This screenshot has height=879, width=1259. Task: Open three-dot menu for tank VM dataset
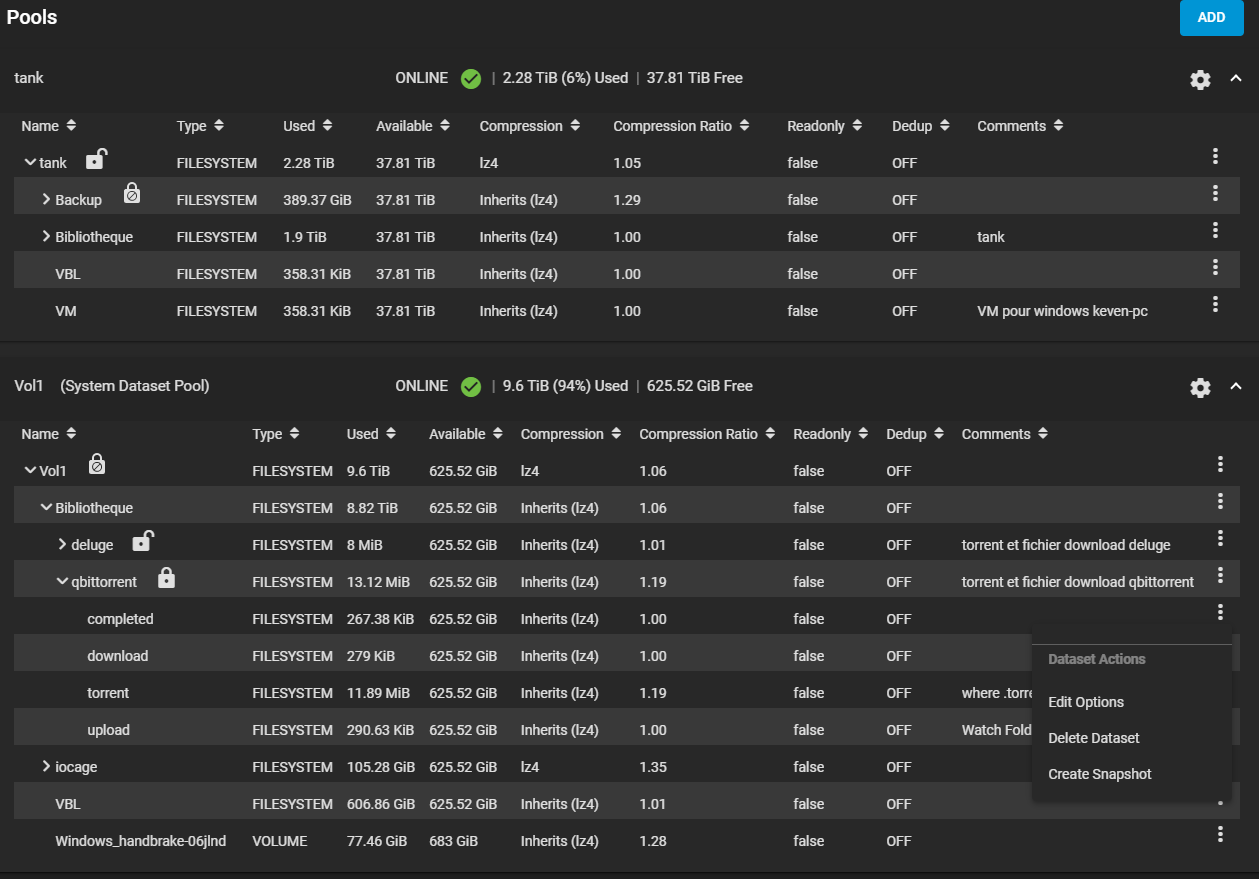[1215, 304]
